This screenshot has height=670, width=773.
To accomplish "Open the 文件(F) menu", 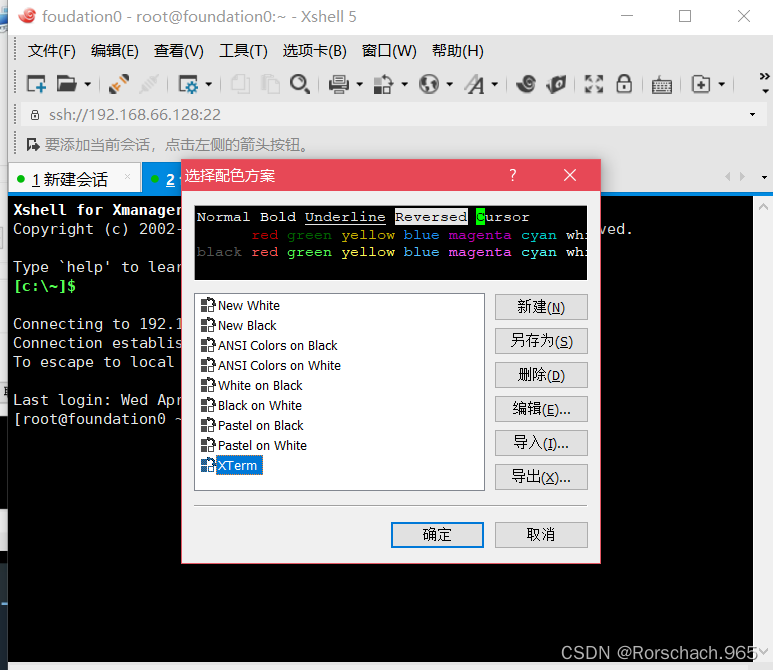I will (x=52, y=51).
